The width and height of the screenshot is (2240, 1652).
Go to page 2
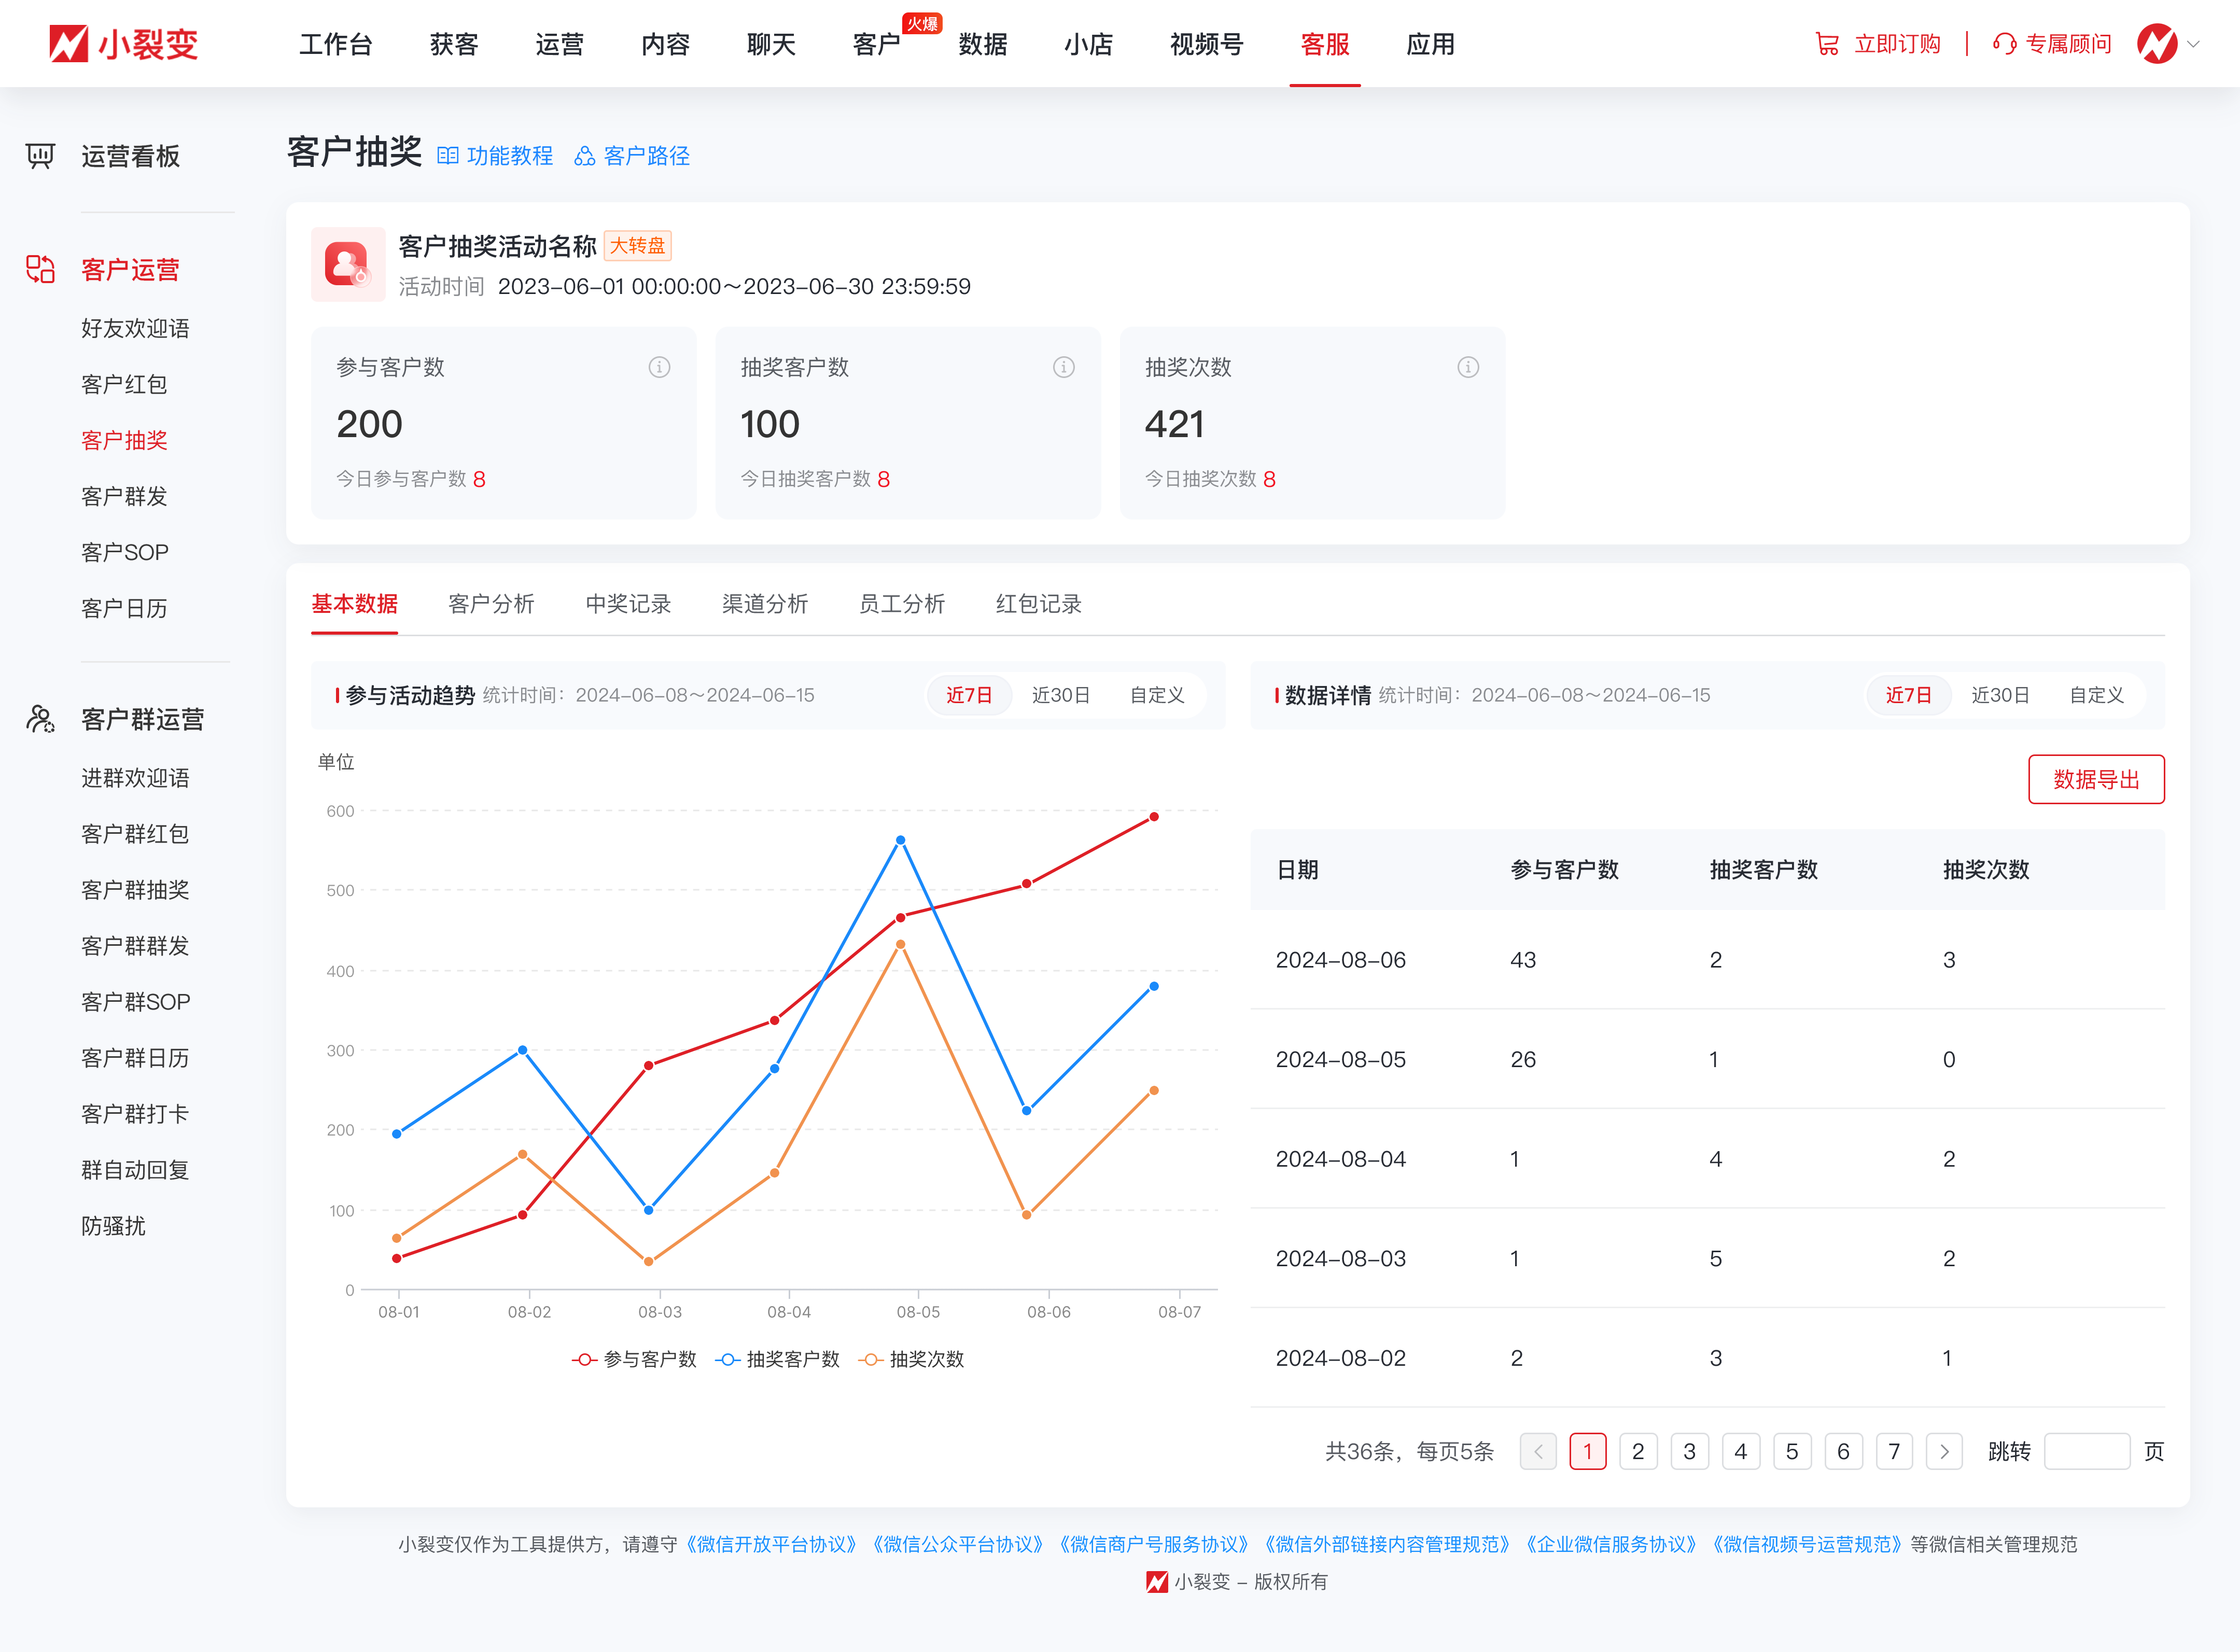[x=1638, y=1451]
